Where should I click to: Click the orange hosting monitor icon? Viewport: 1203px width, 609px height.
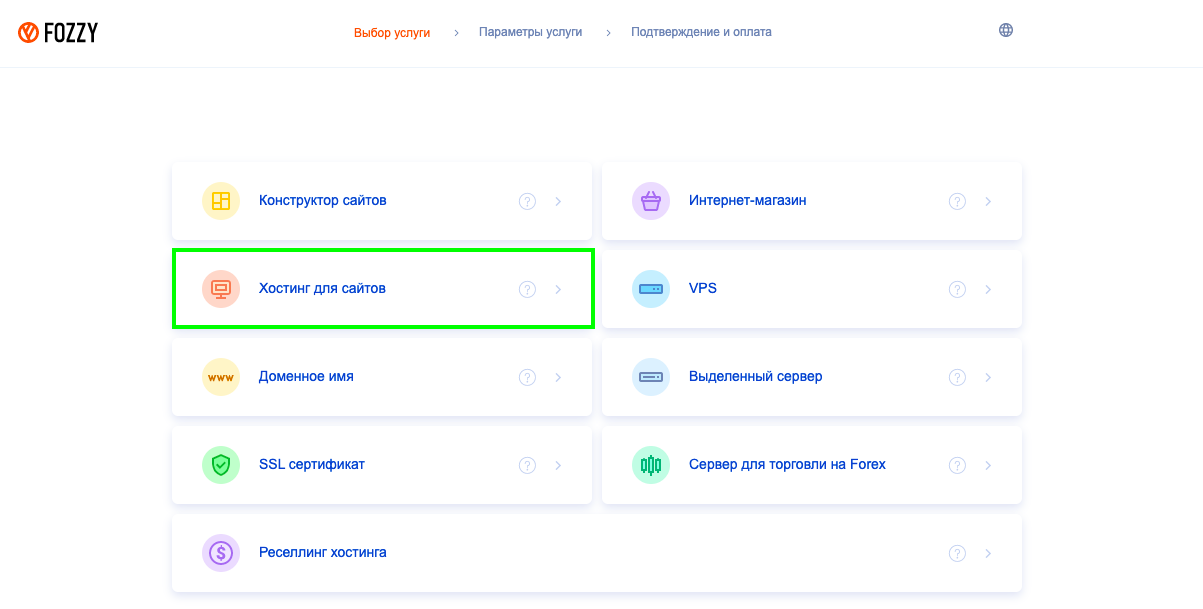[221, 289]
